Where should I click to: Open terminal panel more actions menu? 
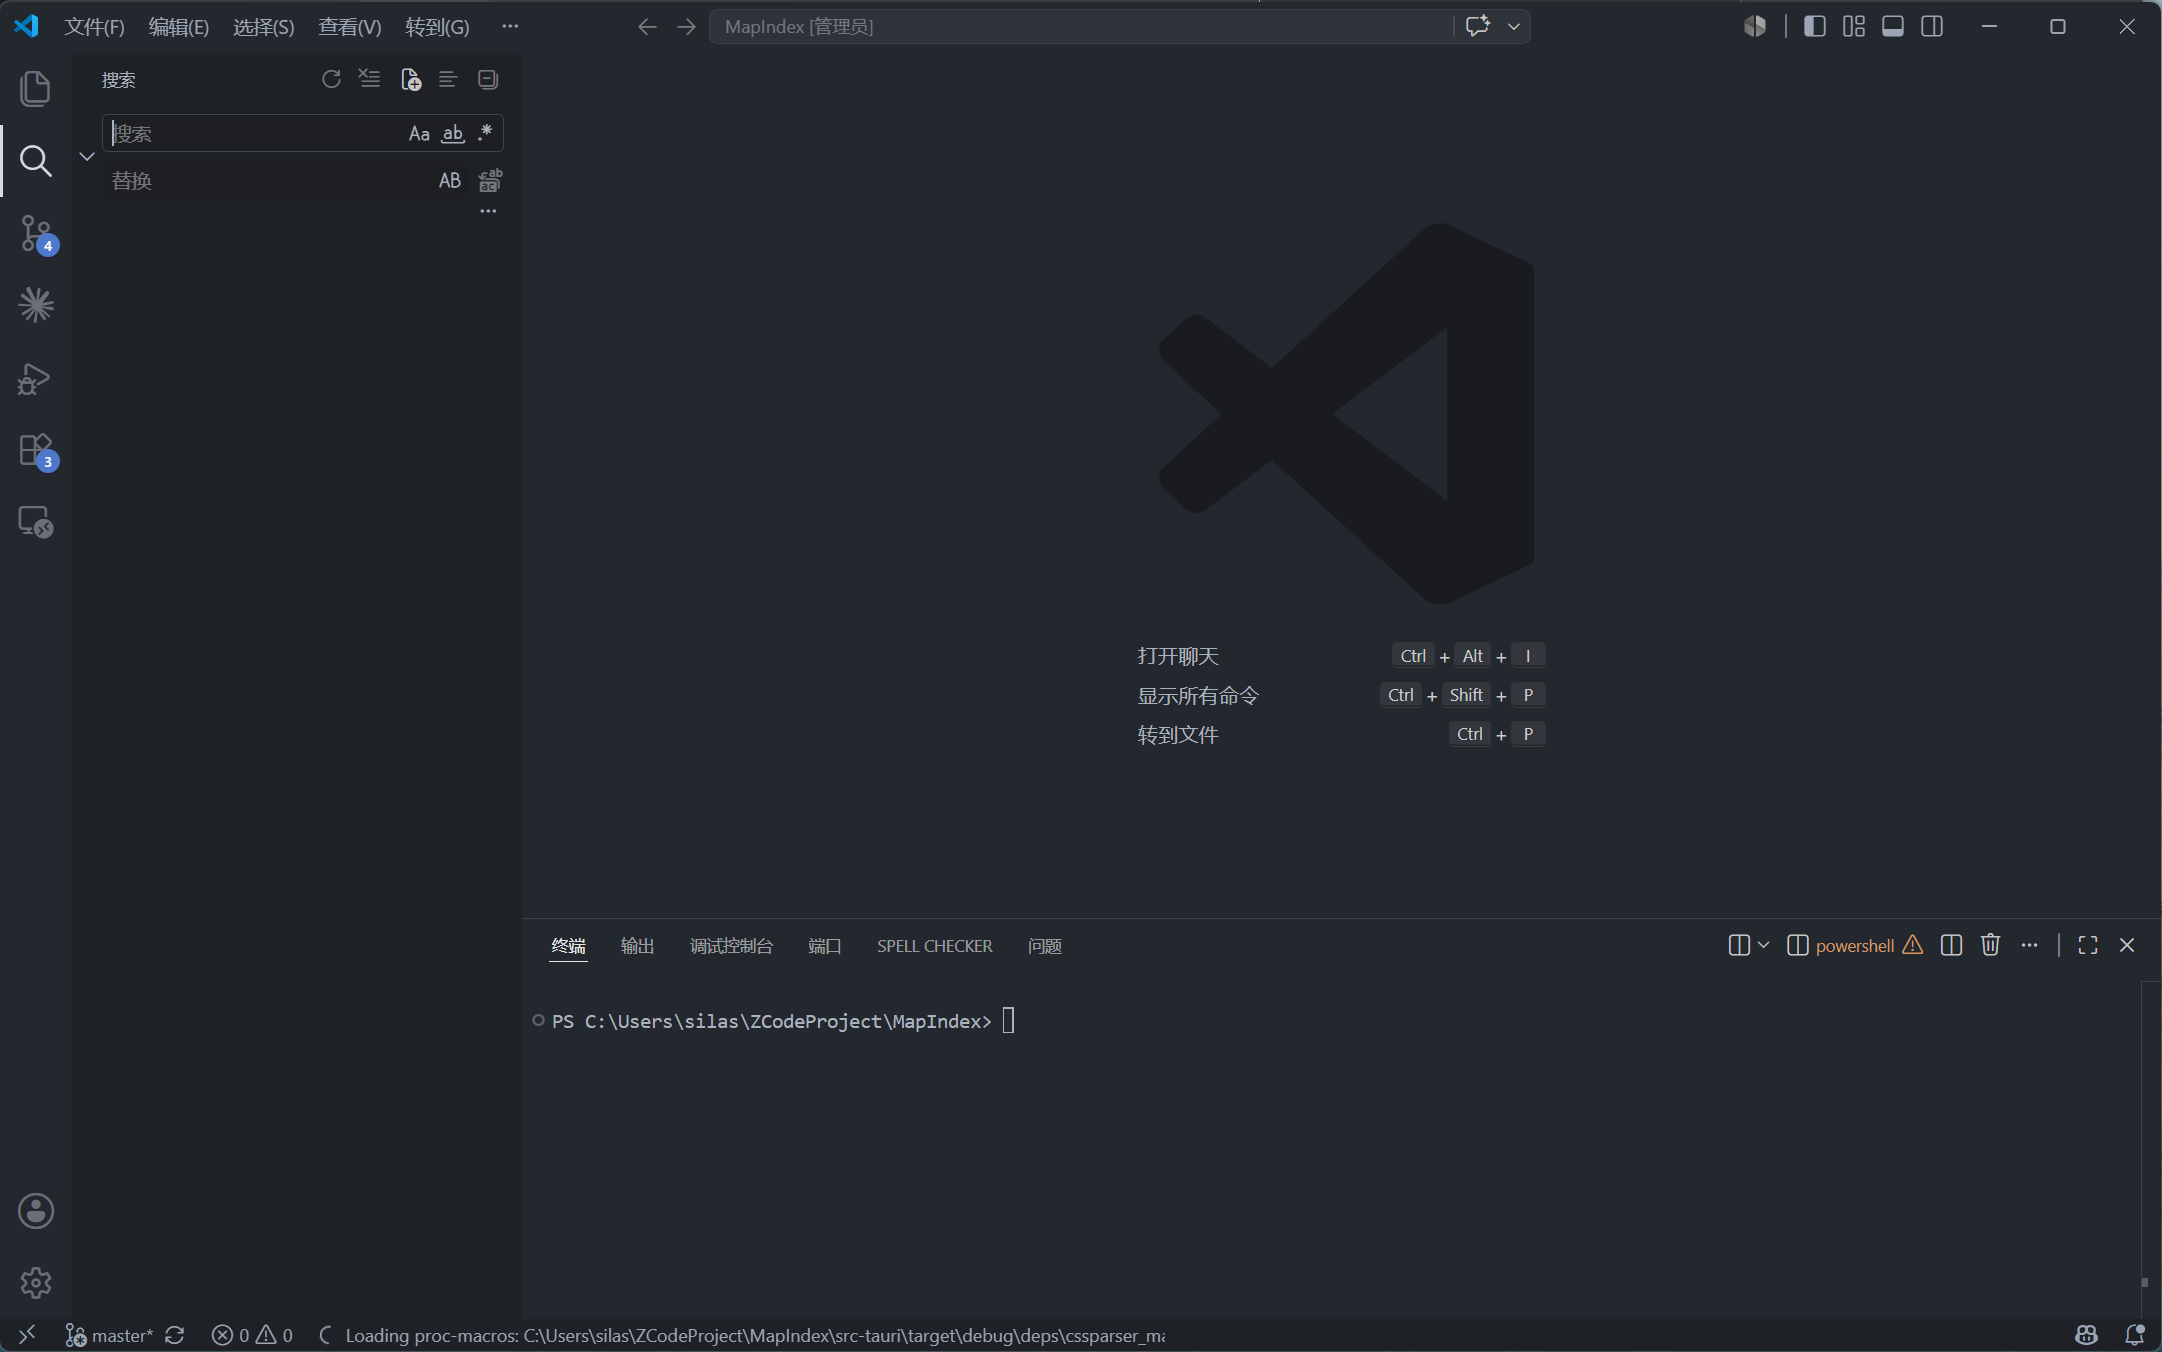pyautogui.click(x=2029, y=945)
